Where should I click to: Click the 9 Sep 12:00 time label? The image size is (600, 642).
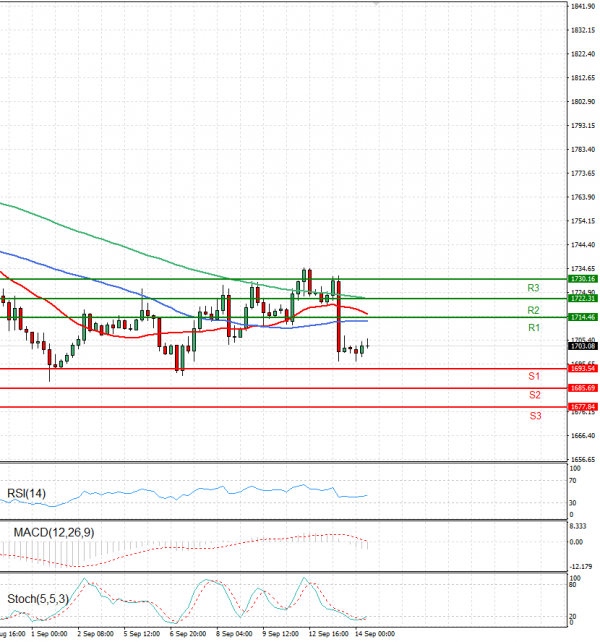[x=281, y=634]
